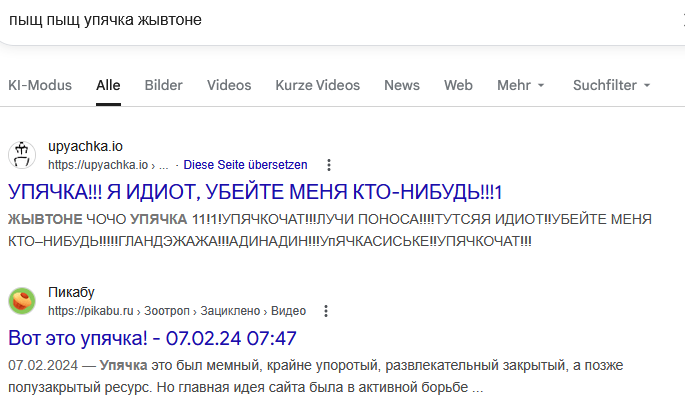Switch to the Videos tab
This screenshot has height=419, width=685.
coord(229,85)
